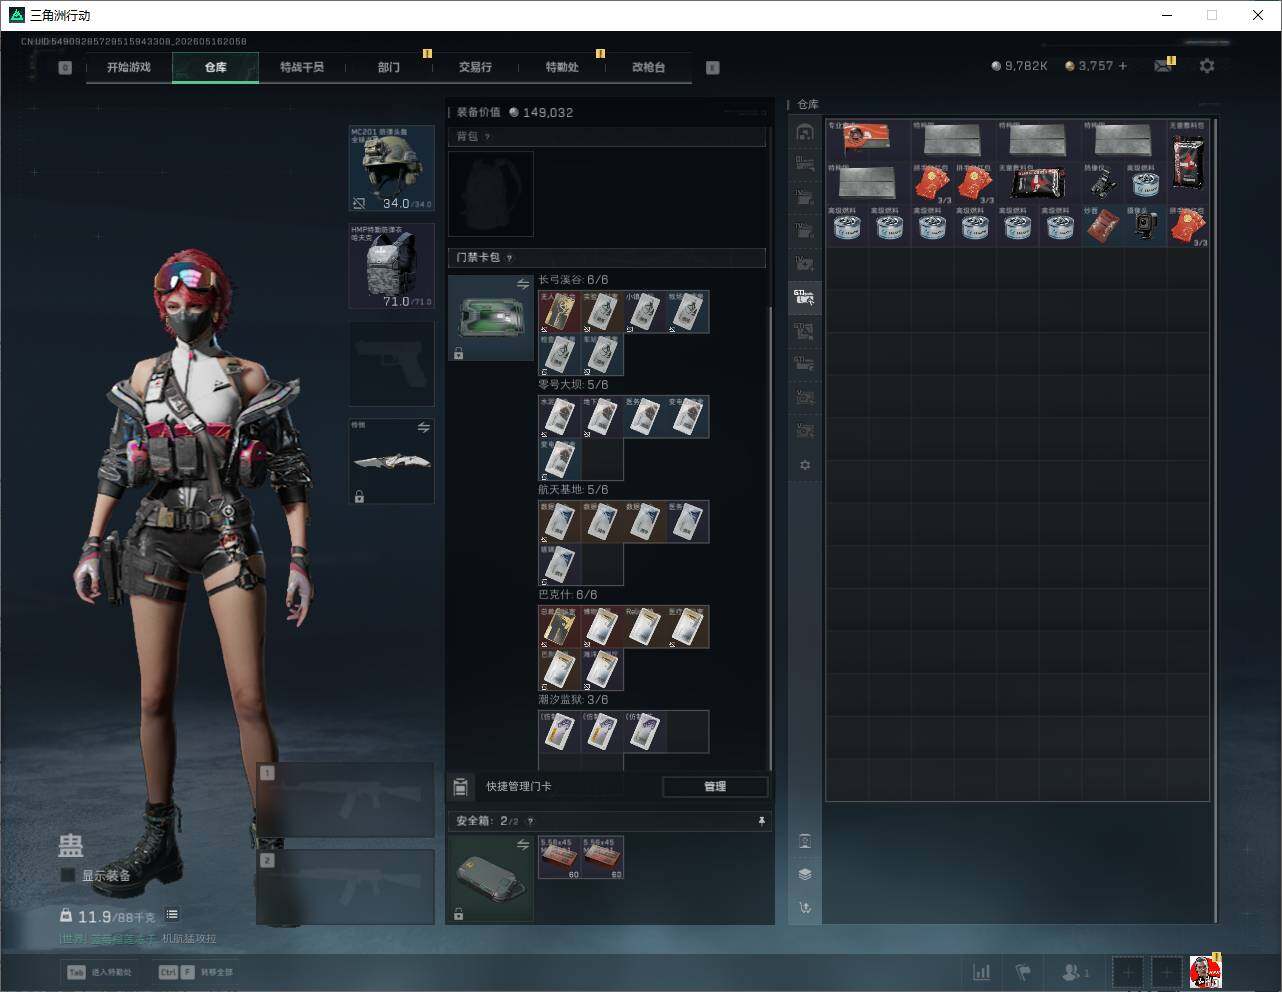Toggle the 显示装备 checkbox
The width and height of the screenshot is (1282, 992).
pos(68,875)
